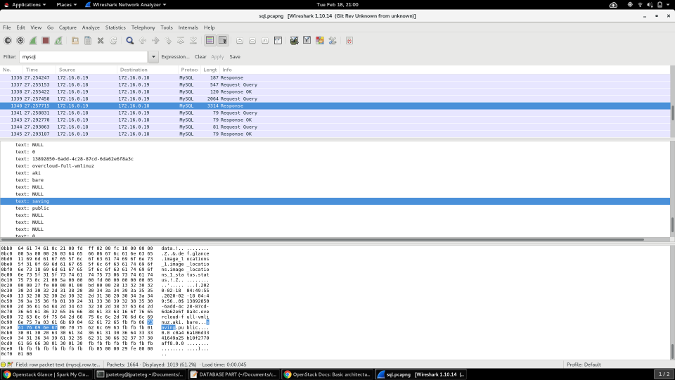Click the expert info status bar icon
The height and width of the screenshot is (380, 675).
(3, 365)
